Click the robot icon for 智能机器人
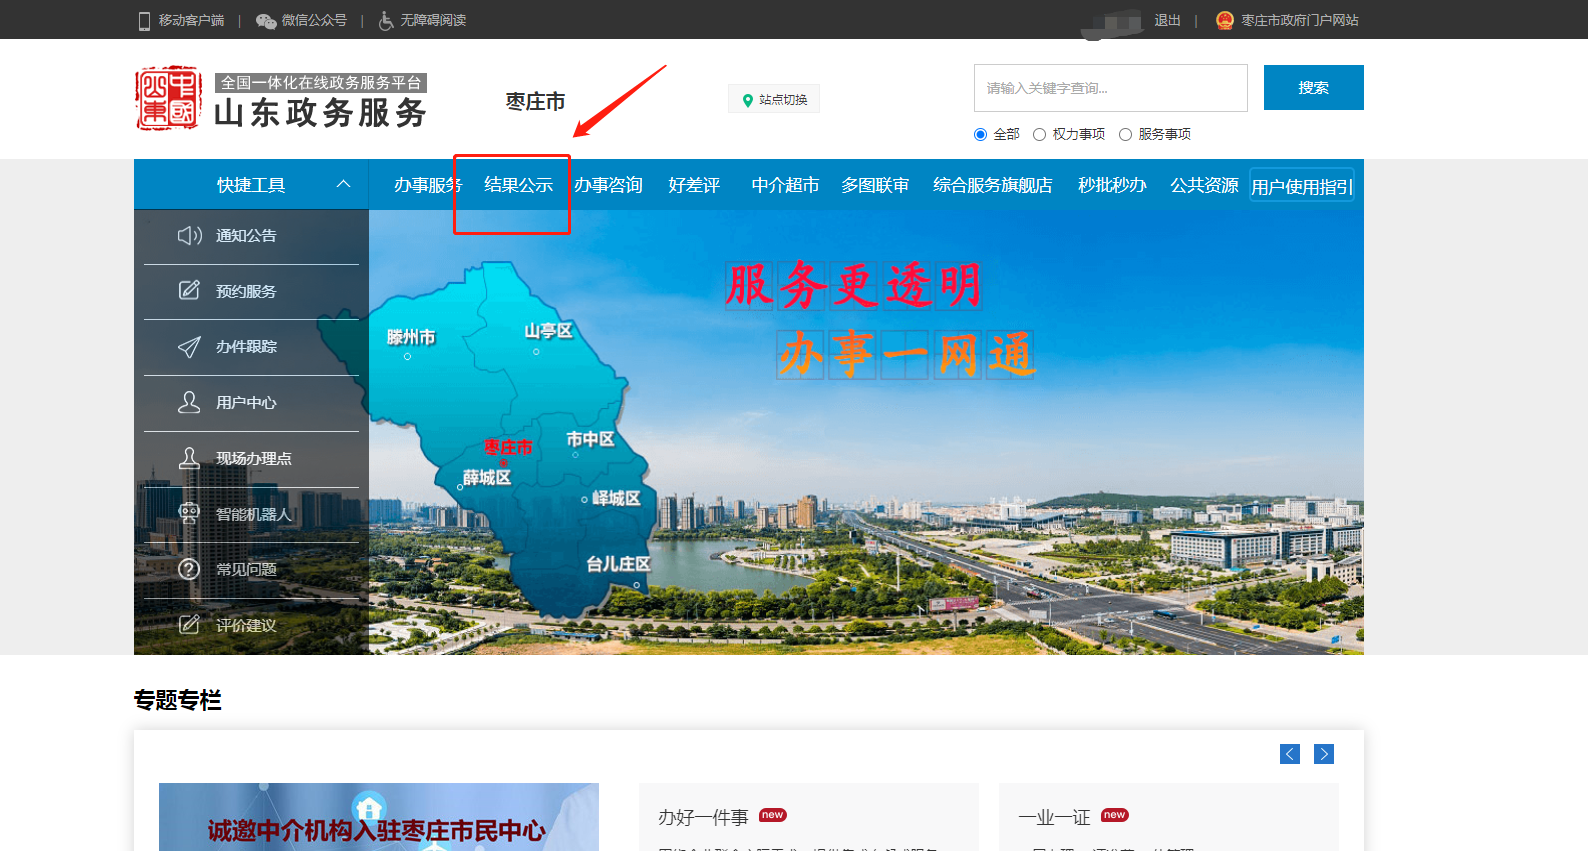 tap(189, 513)
